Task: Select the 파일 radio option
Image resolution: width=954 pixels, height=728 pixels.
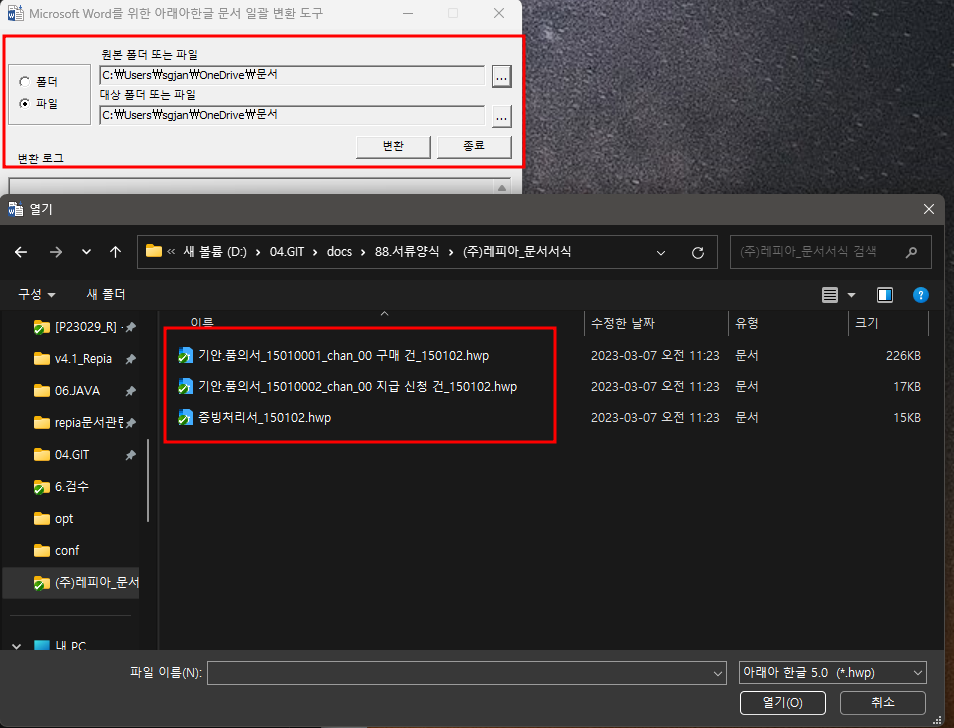Action: [x=25, y=103]
